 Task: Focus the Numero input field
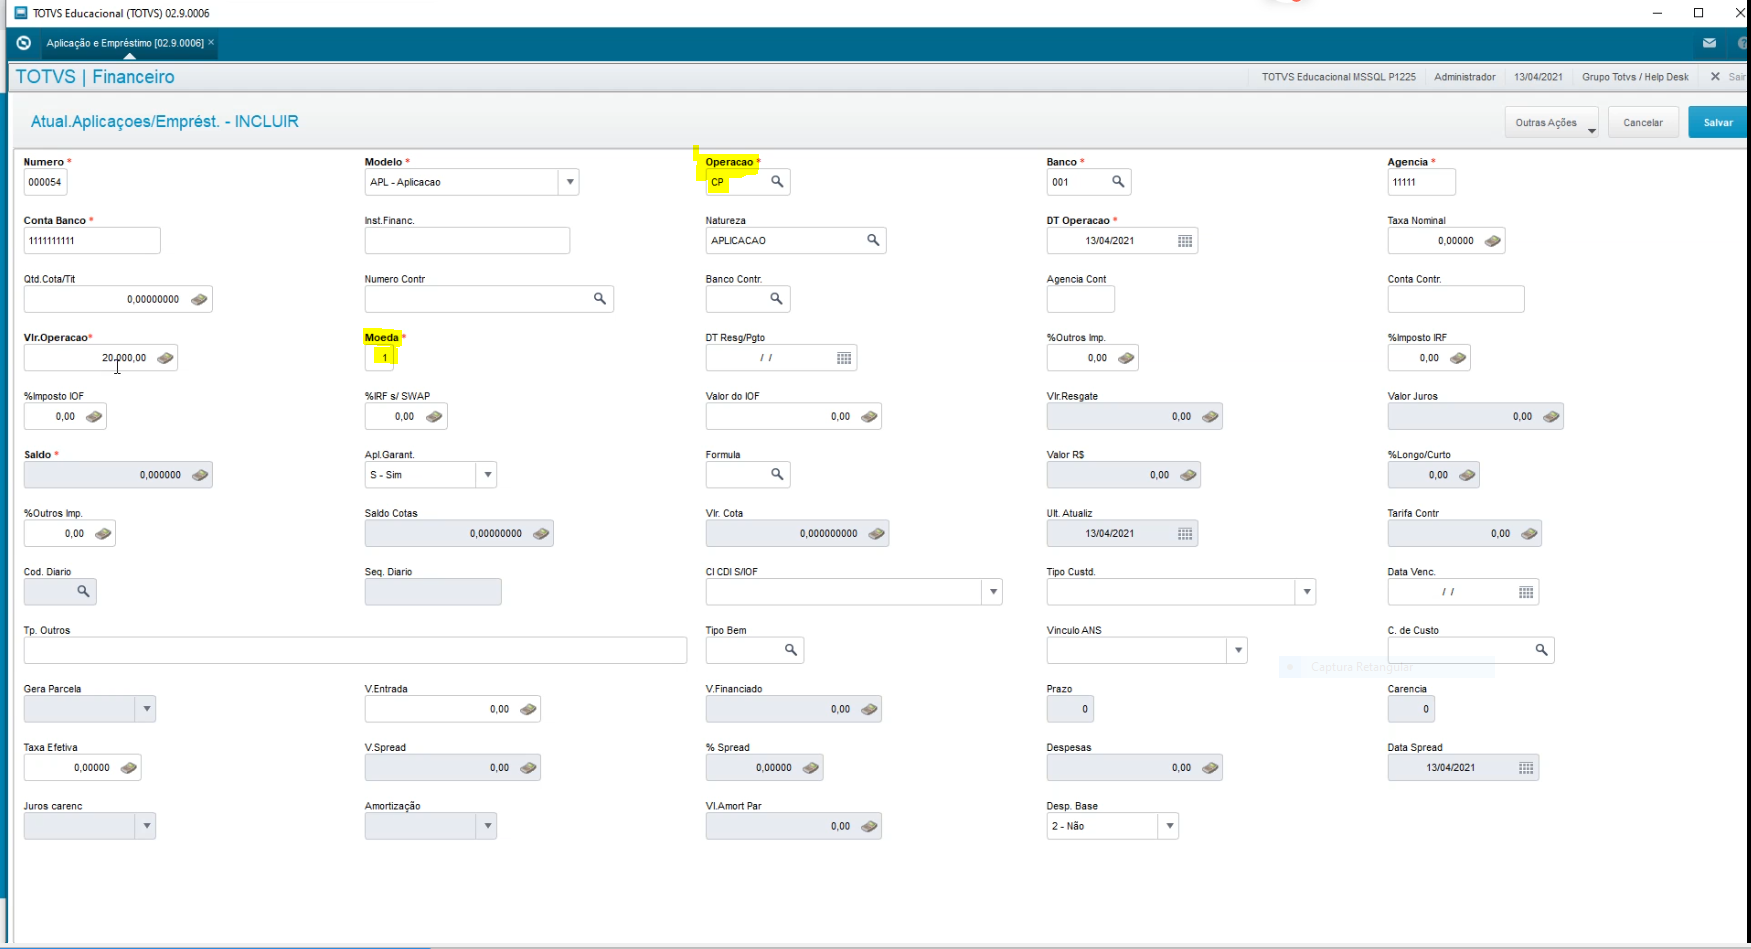pos(45,182)
